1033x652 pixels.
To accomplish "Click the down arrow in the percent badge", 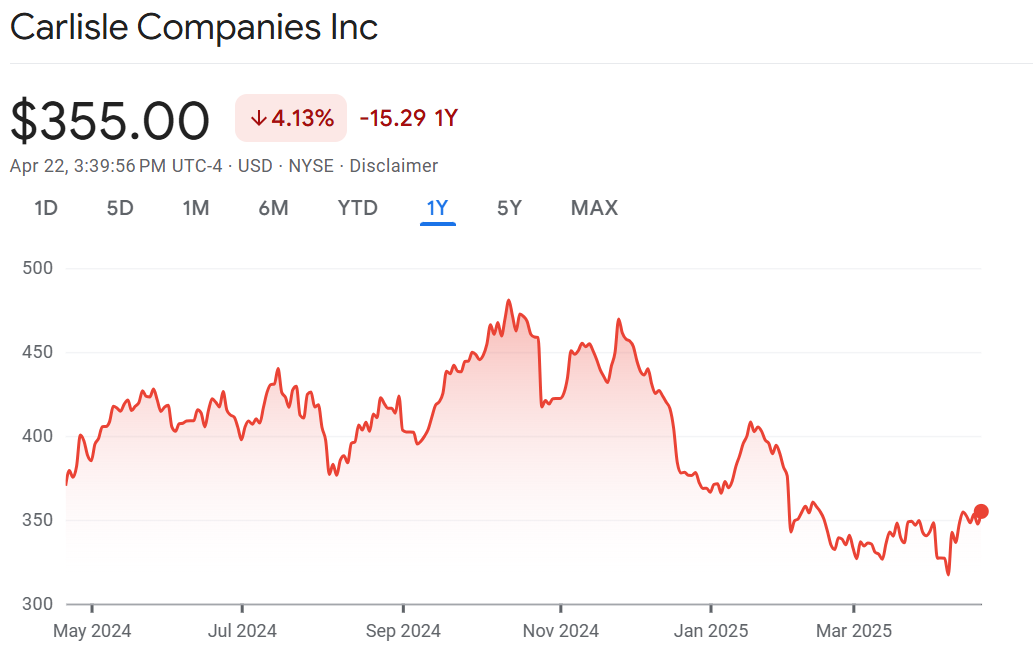I will (x=258, y=118).
